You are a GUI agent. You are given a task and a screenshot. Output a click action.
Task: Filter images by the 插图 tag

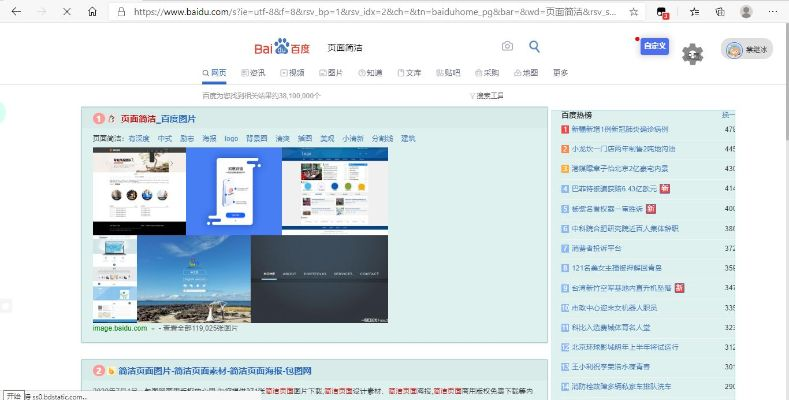point(305,138)
